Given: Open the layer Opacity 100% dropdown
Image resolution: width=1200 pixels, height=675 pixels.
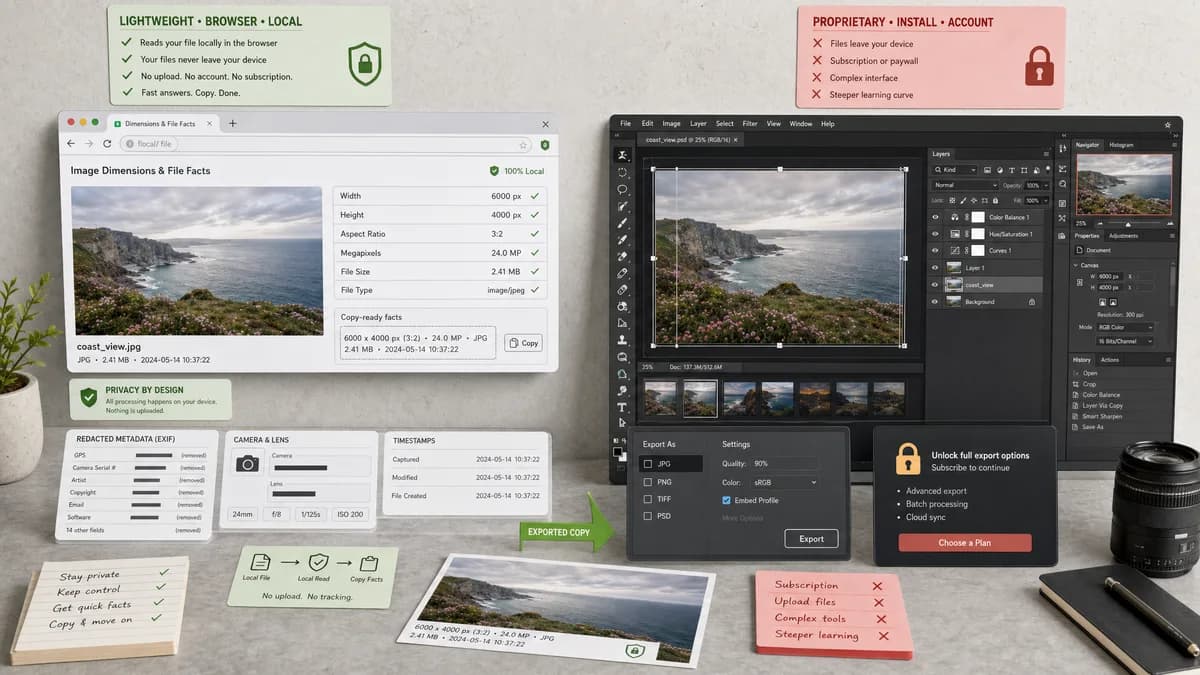Looking at the screenshot, I should (1036, 185).
